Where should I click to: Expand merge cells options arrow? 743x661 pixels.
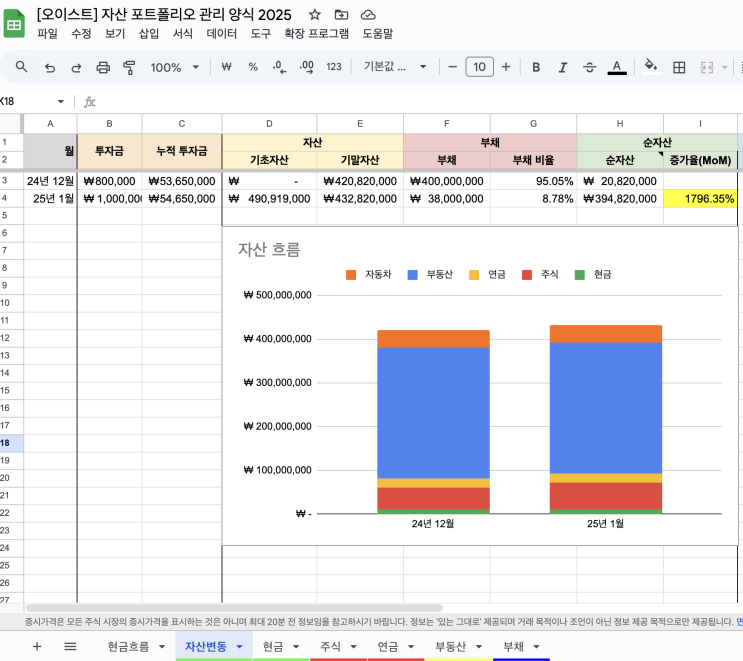724,67
